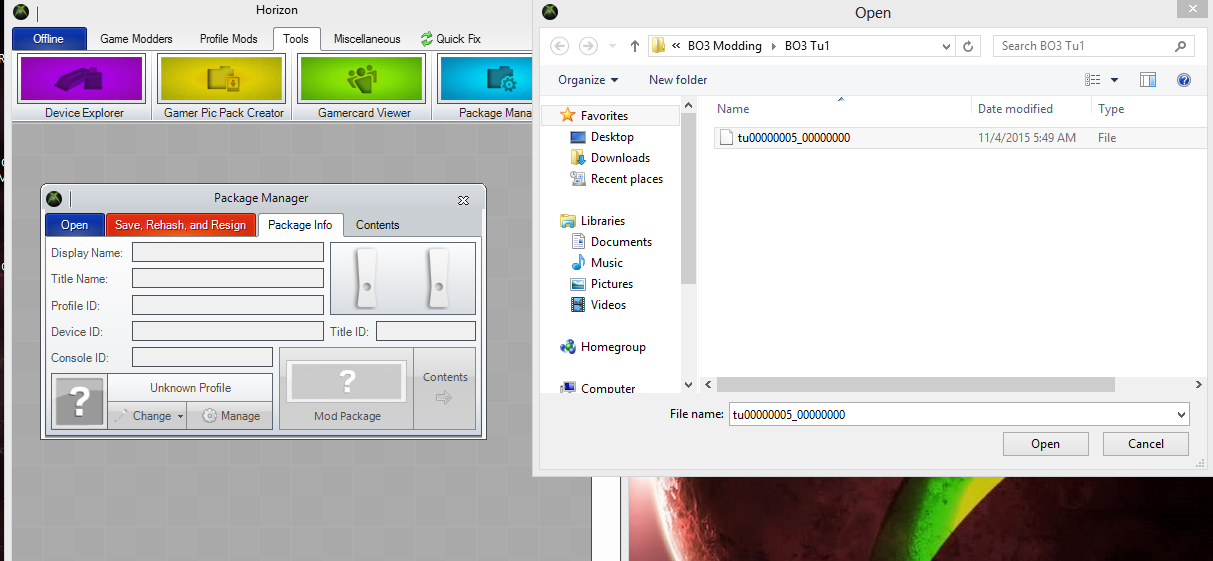This screenshot has height=561, width=1213.
Task: Click Package Manager window Xbox logo icon
Action: pyautogui.click(x=54, y=198)
